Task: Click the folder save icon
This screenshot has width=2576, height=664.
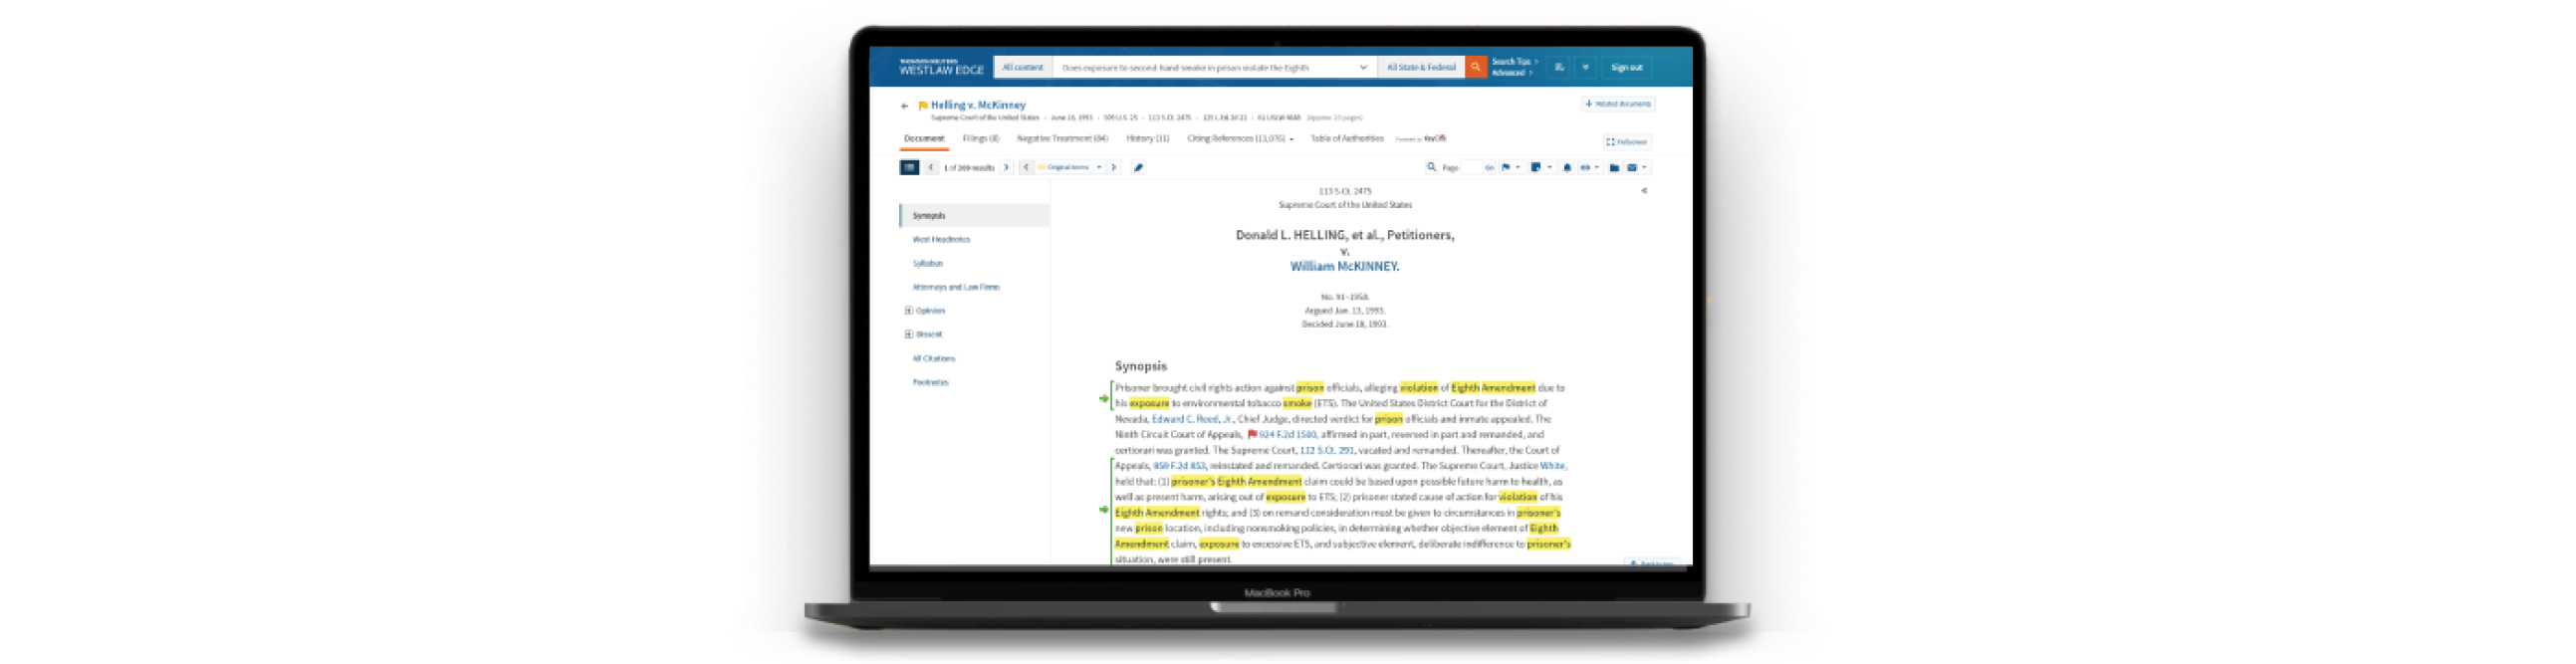Action: point(1614,168)
